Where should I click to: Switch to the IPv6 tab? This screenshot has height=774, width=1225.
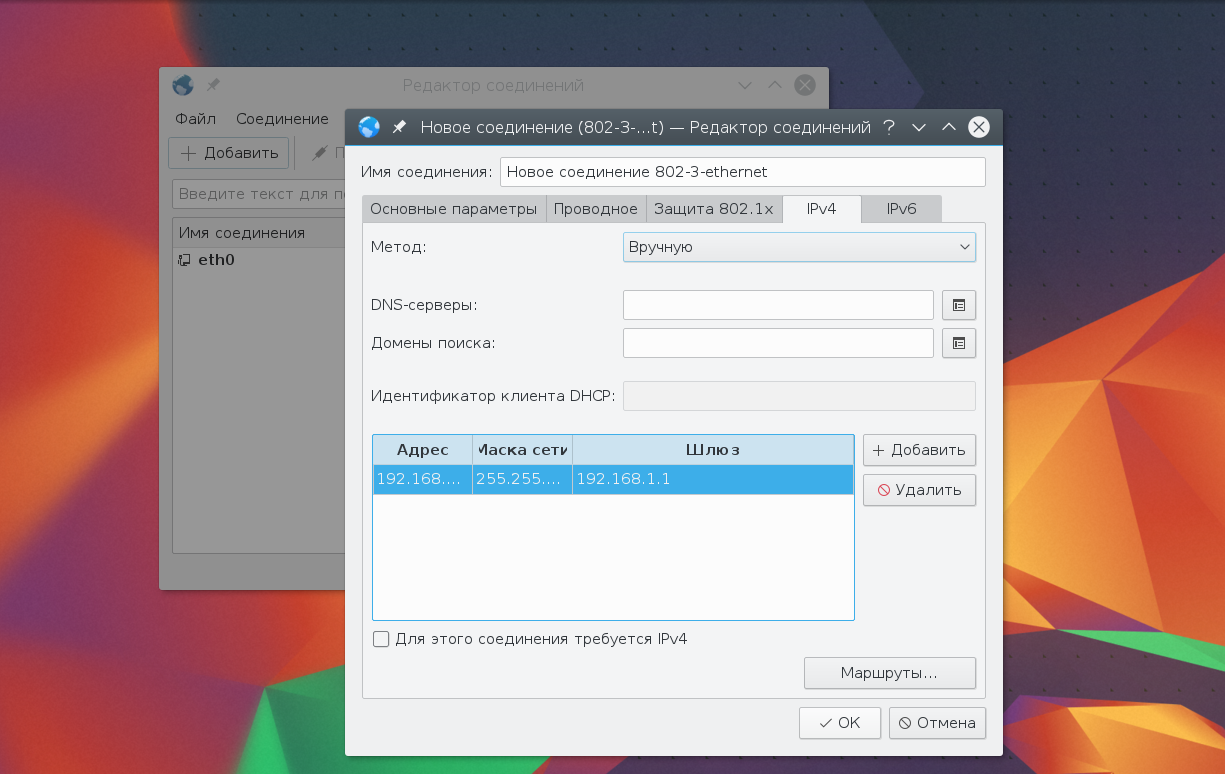point(901,209)
